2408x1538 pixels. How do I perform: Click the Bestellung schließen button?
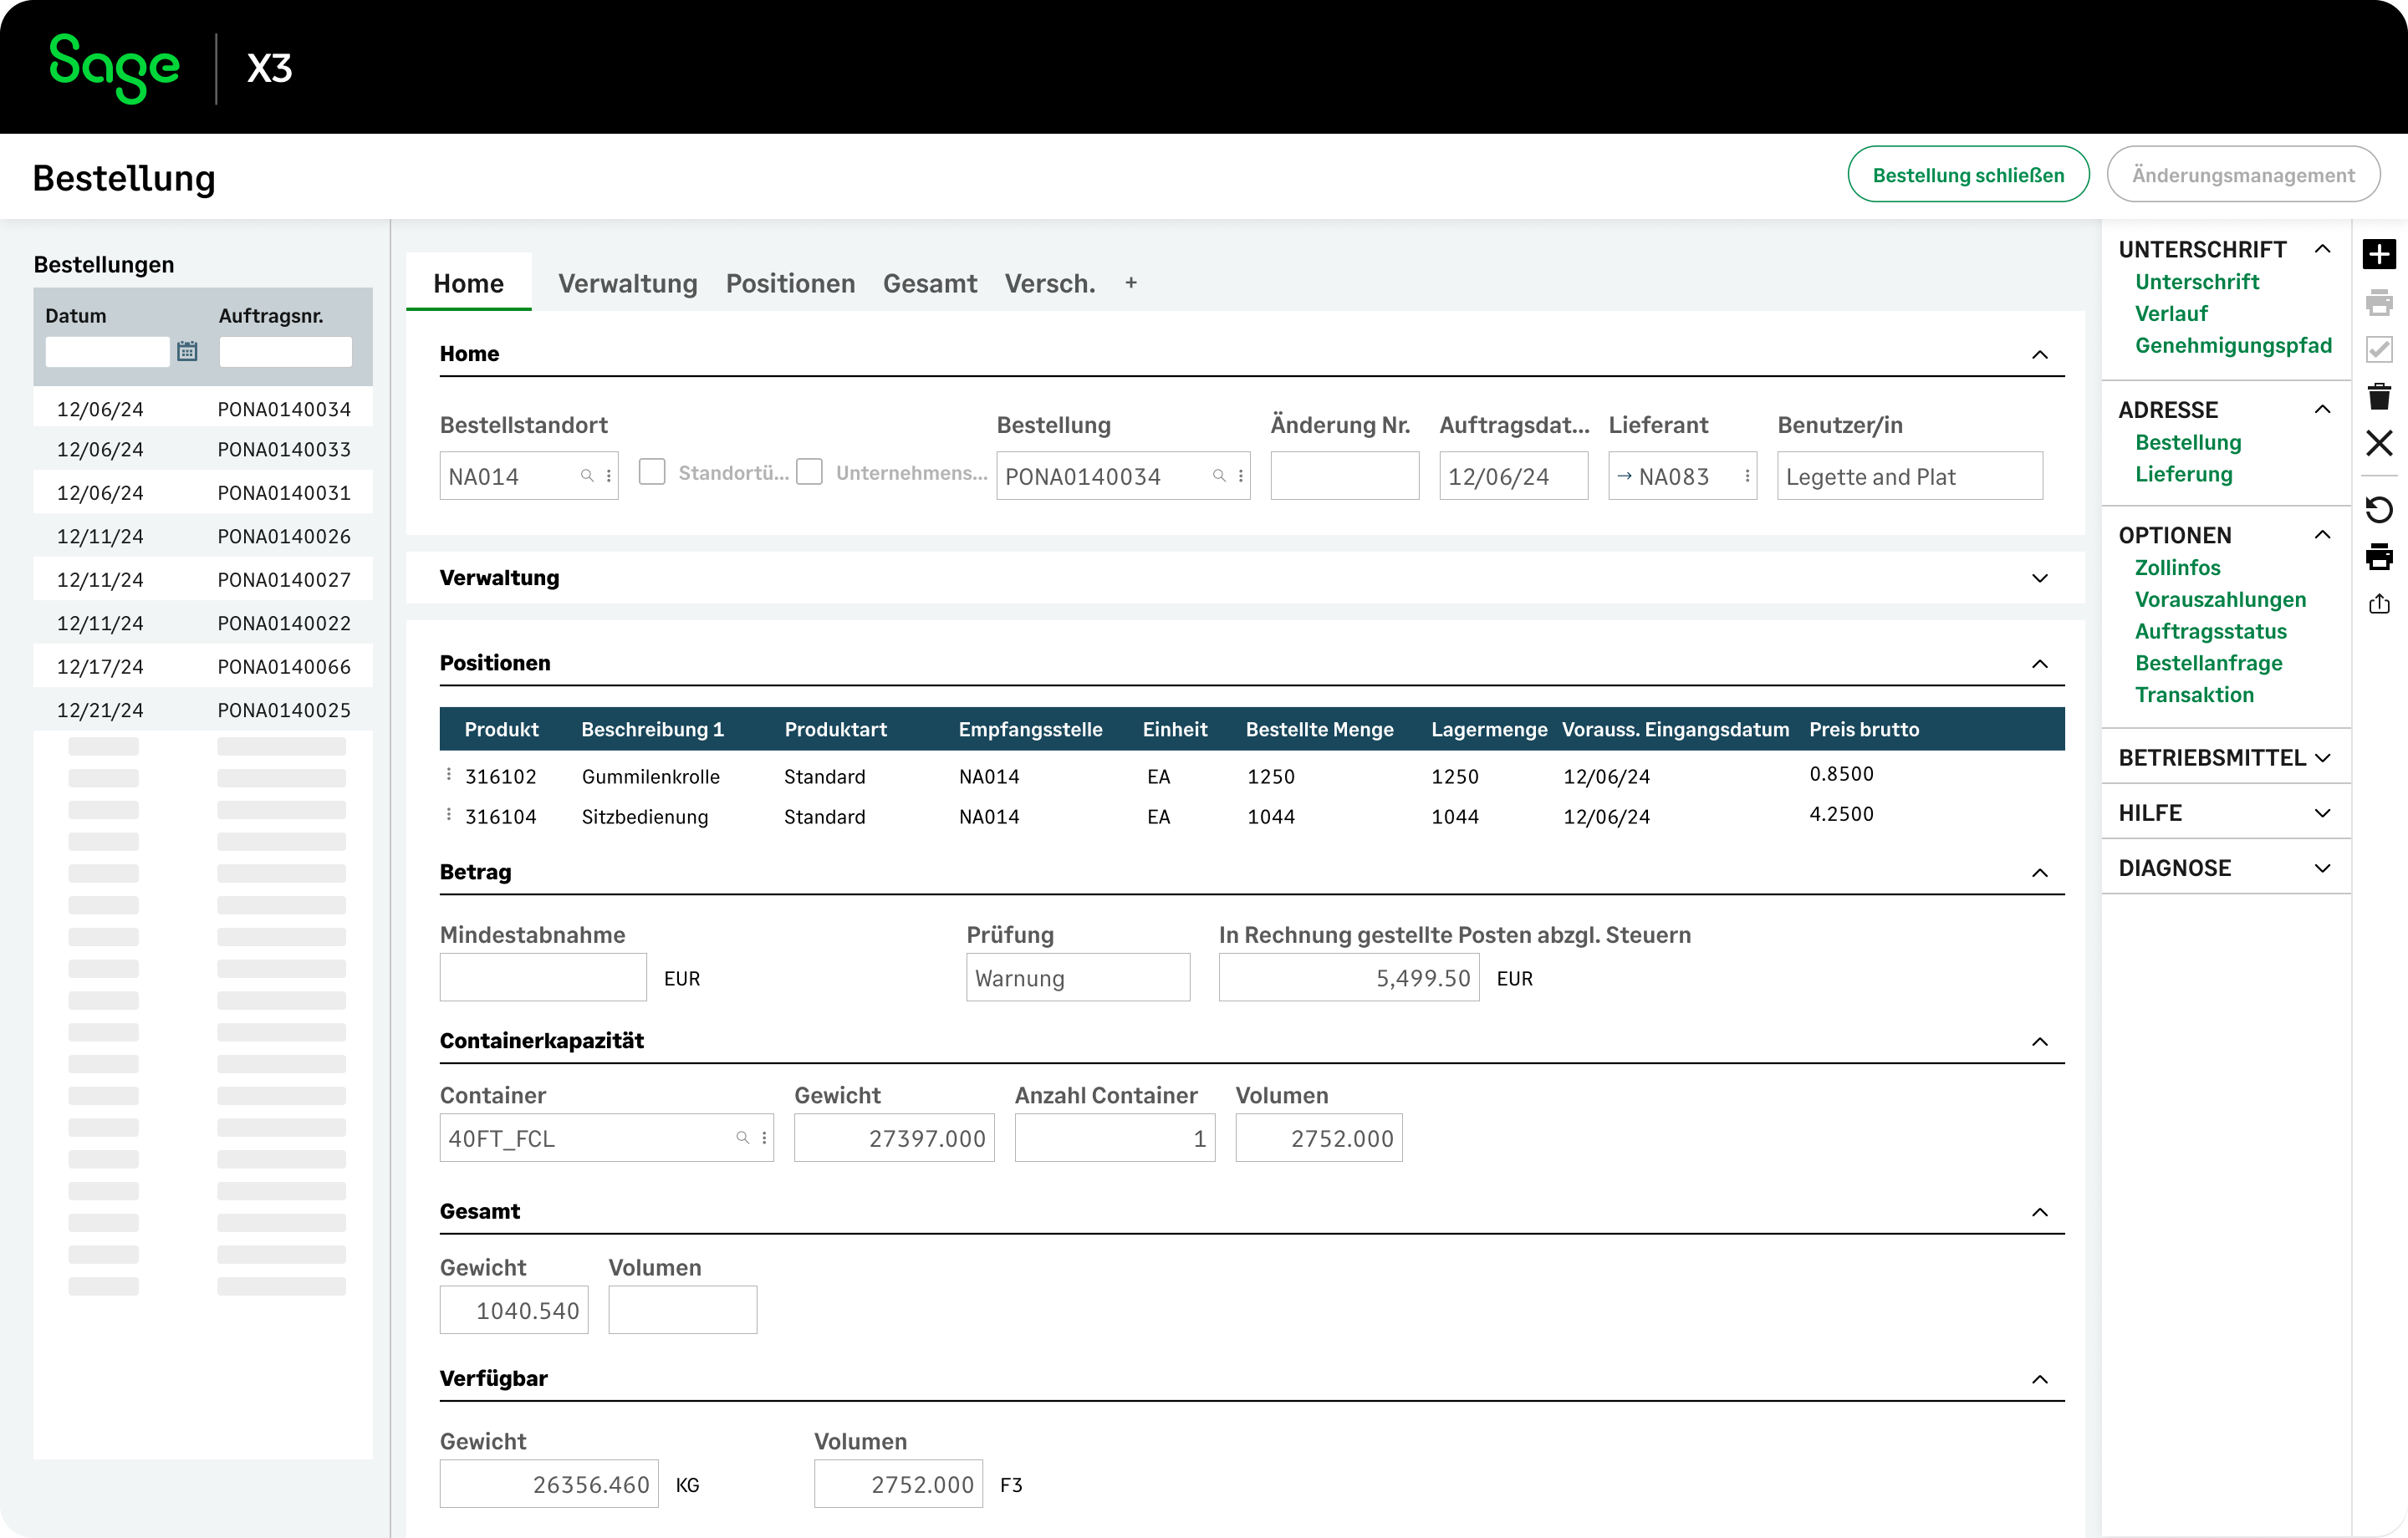(1967, 175)
